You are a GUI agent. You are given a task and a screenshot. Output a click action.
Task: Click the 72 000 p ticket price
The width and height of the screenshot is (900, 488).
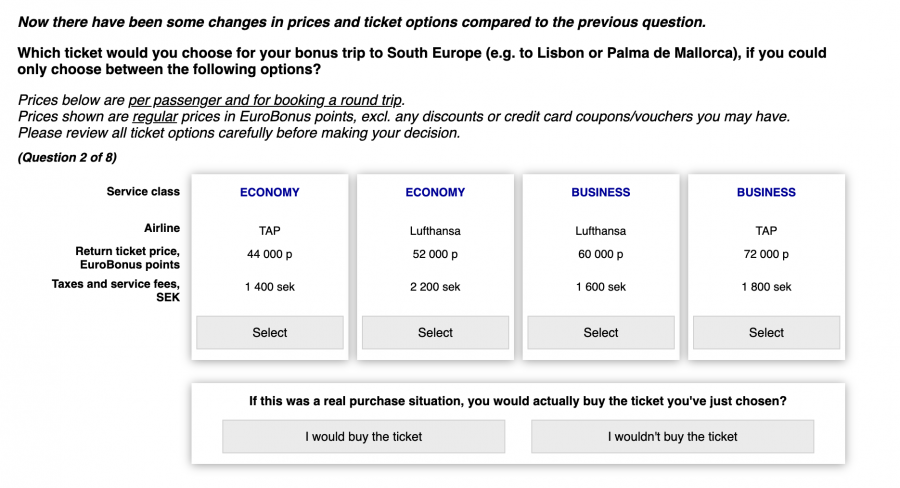(x=766, y=255)
